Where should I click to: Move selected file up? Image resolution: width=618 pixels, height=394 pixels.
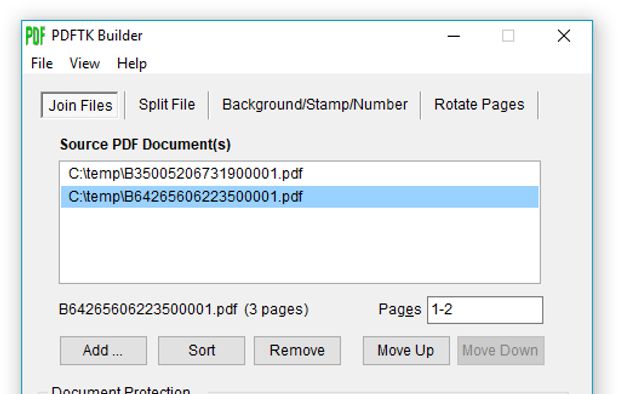406,350
